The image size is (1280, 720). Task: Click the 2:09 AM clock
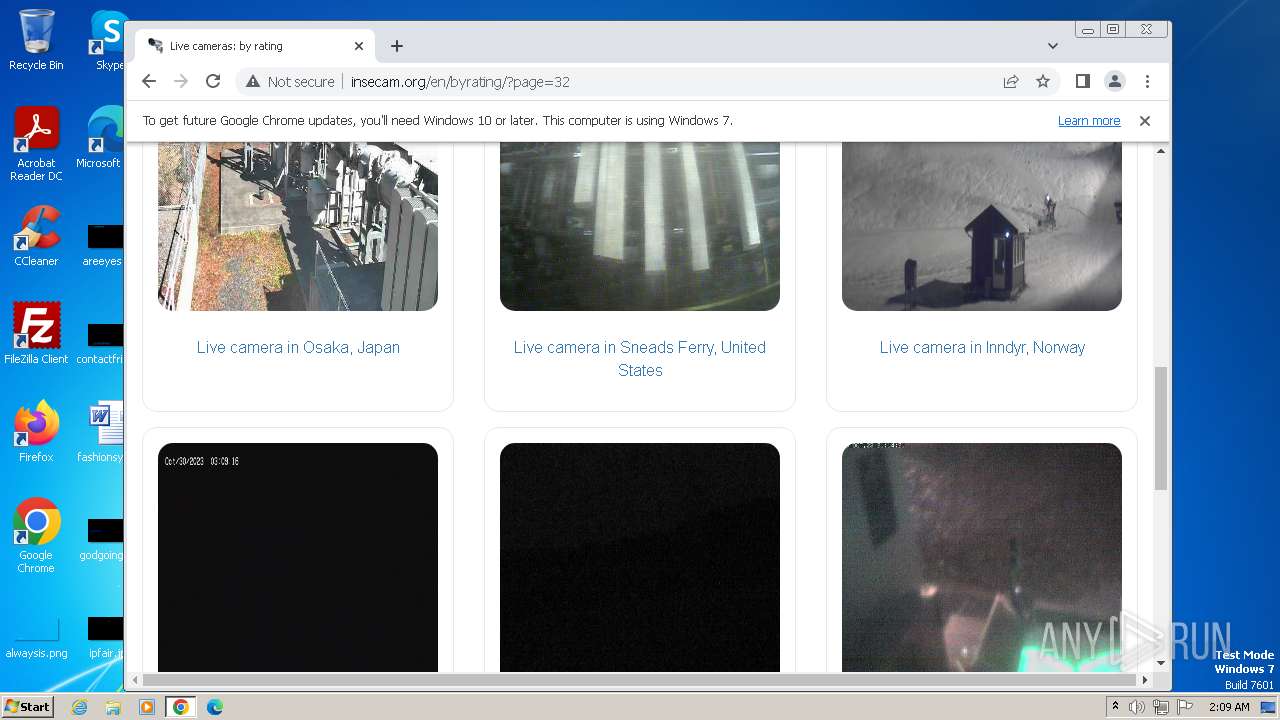coord(1229,707)
